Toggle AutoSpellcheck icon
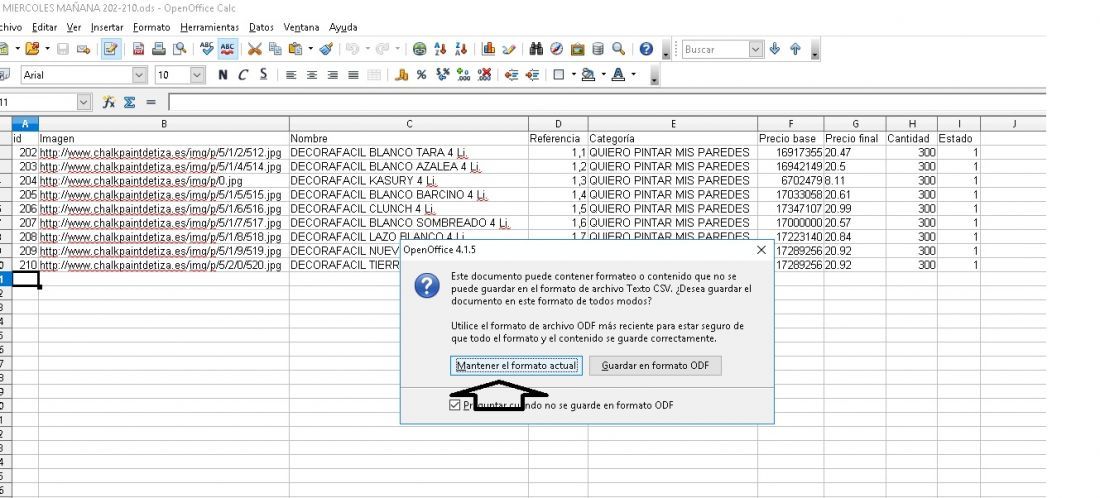 tap(228, 49)
